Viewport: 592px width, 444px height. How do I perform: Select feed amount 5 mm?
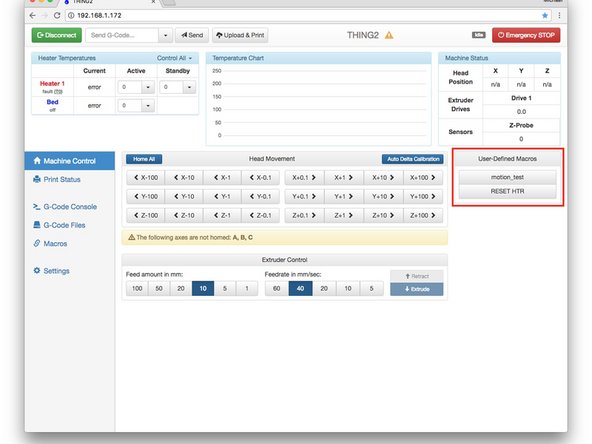(x=225, y=288)
